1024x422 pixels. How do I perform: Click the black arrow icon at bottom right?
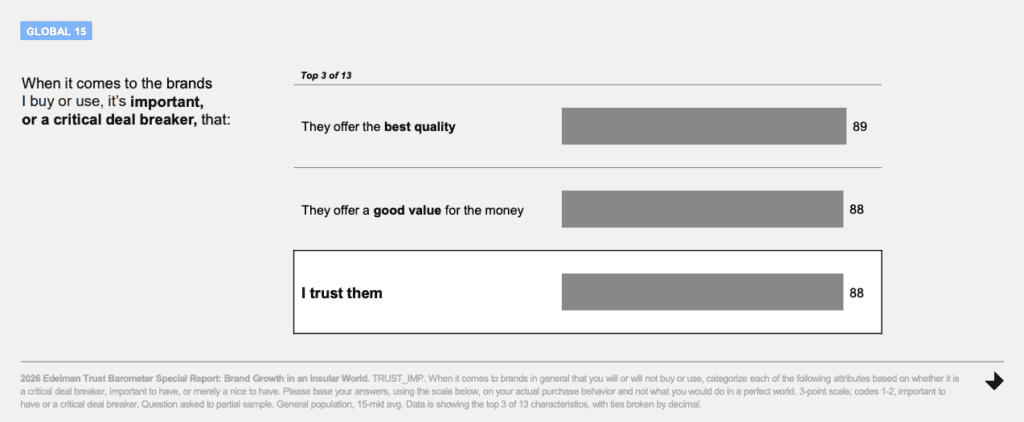(x=994, y=381)
